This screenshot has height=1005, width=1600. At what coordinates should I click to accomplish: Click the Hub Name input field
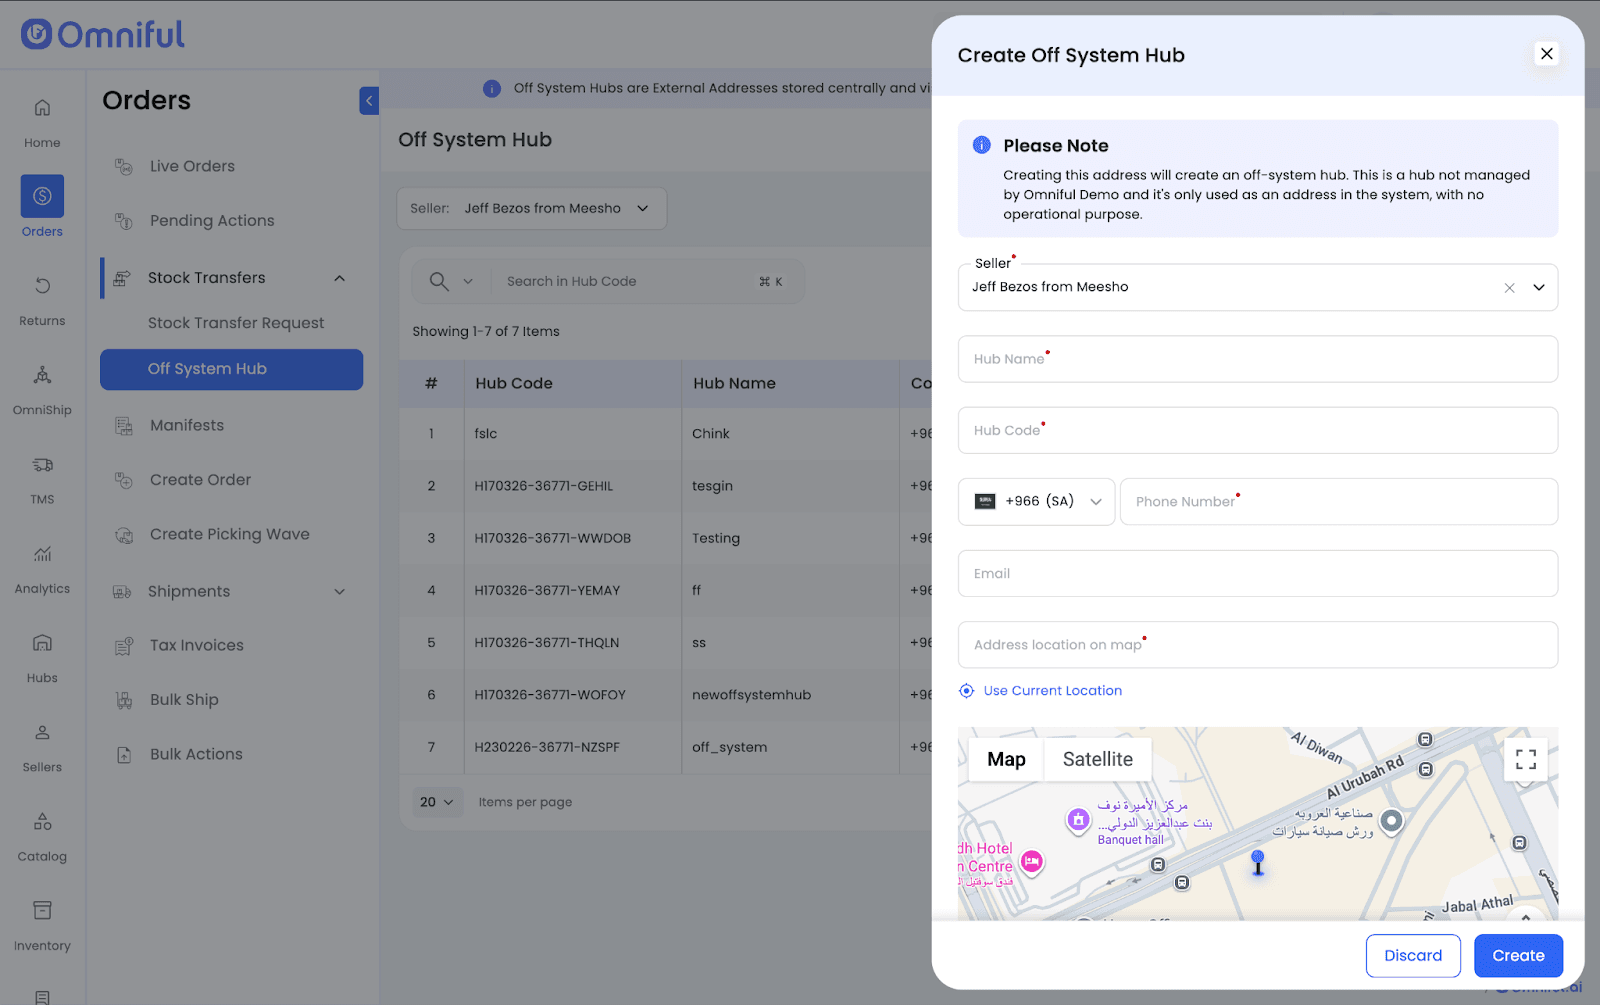point(1257,360)
